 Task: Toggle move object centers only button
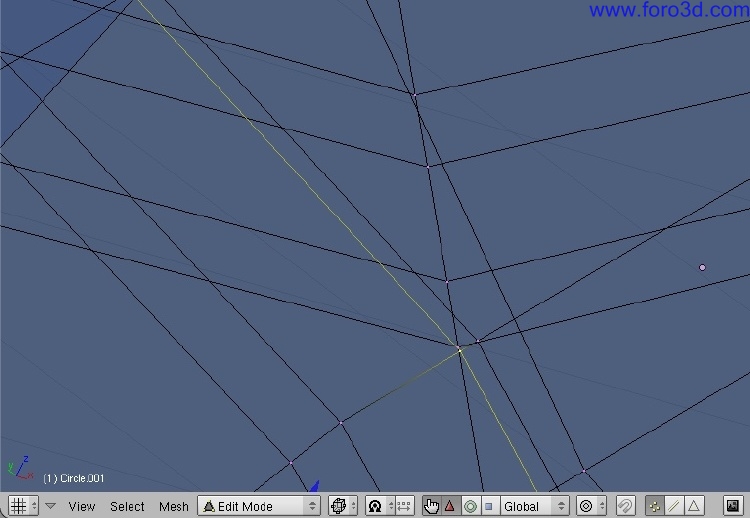pos(404,506)
